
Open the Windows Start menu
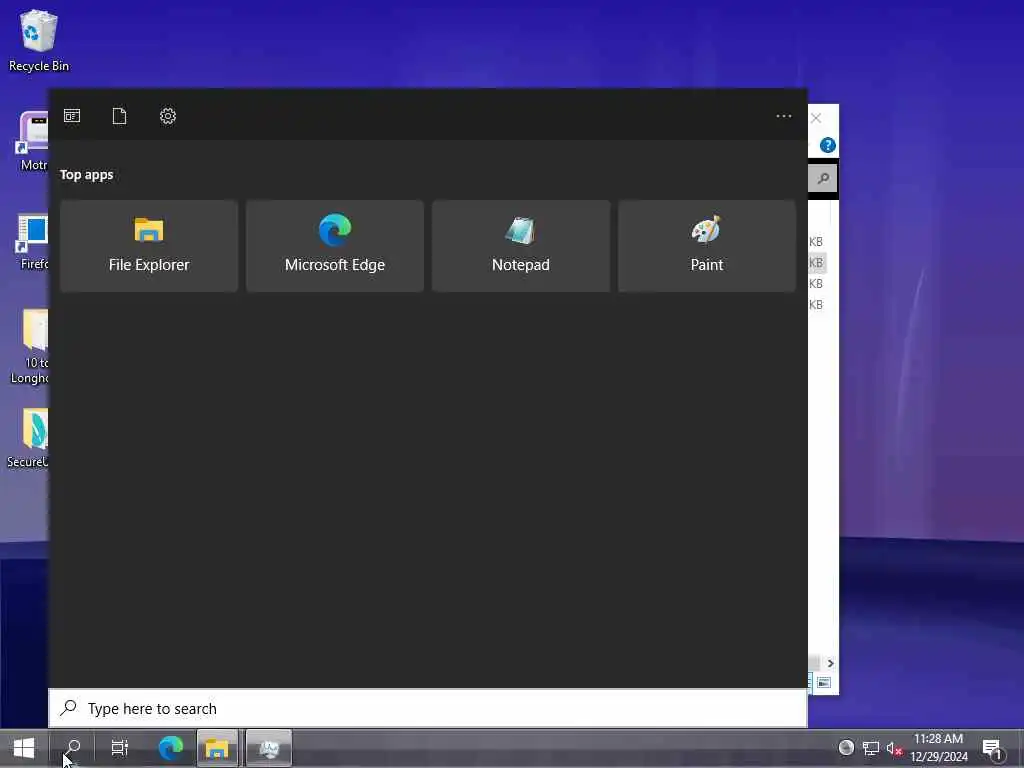pos(24,748)
